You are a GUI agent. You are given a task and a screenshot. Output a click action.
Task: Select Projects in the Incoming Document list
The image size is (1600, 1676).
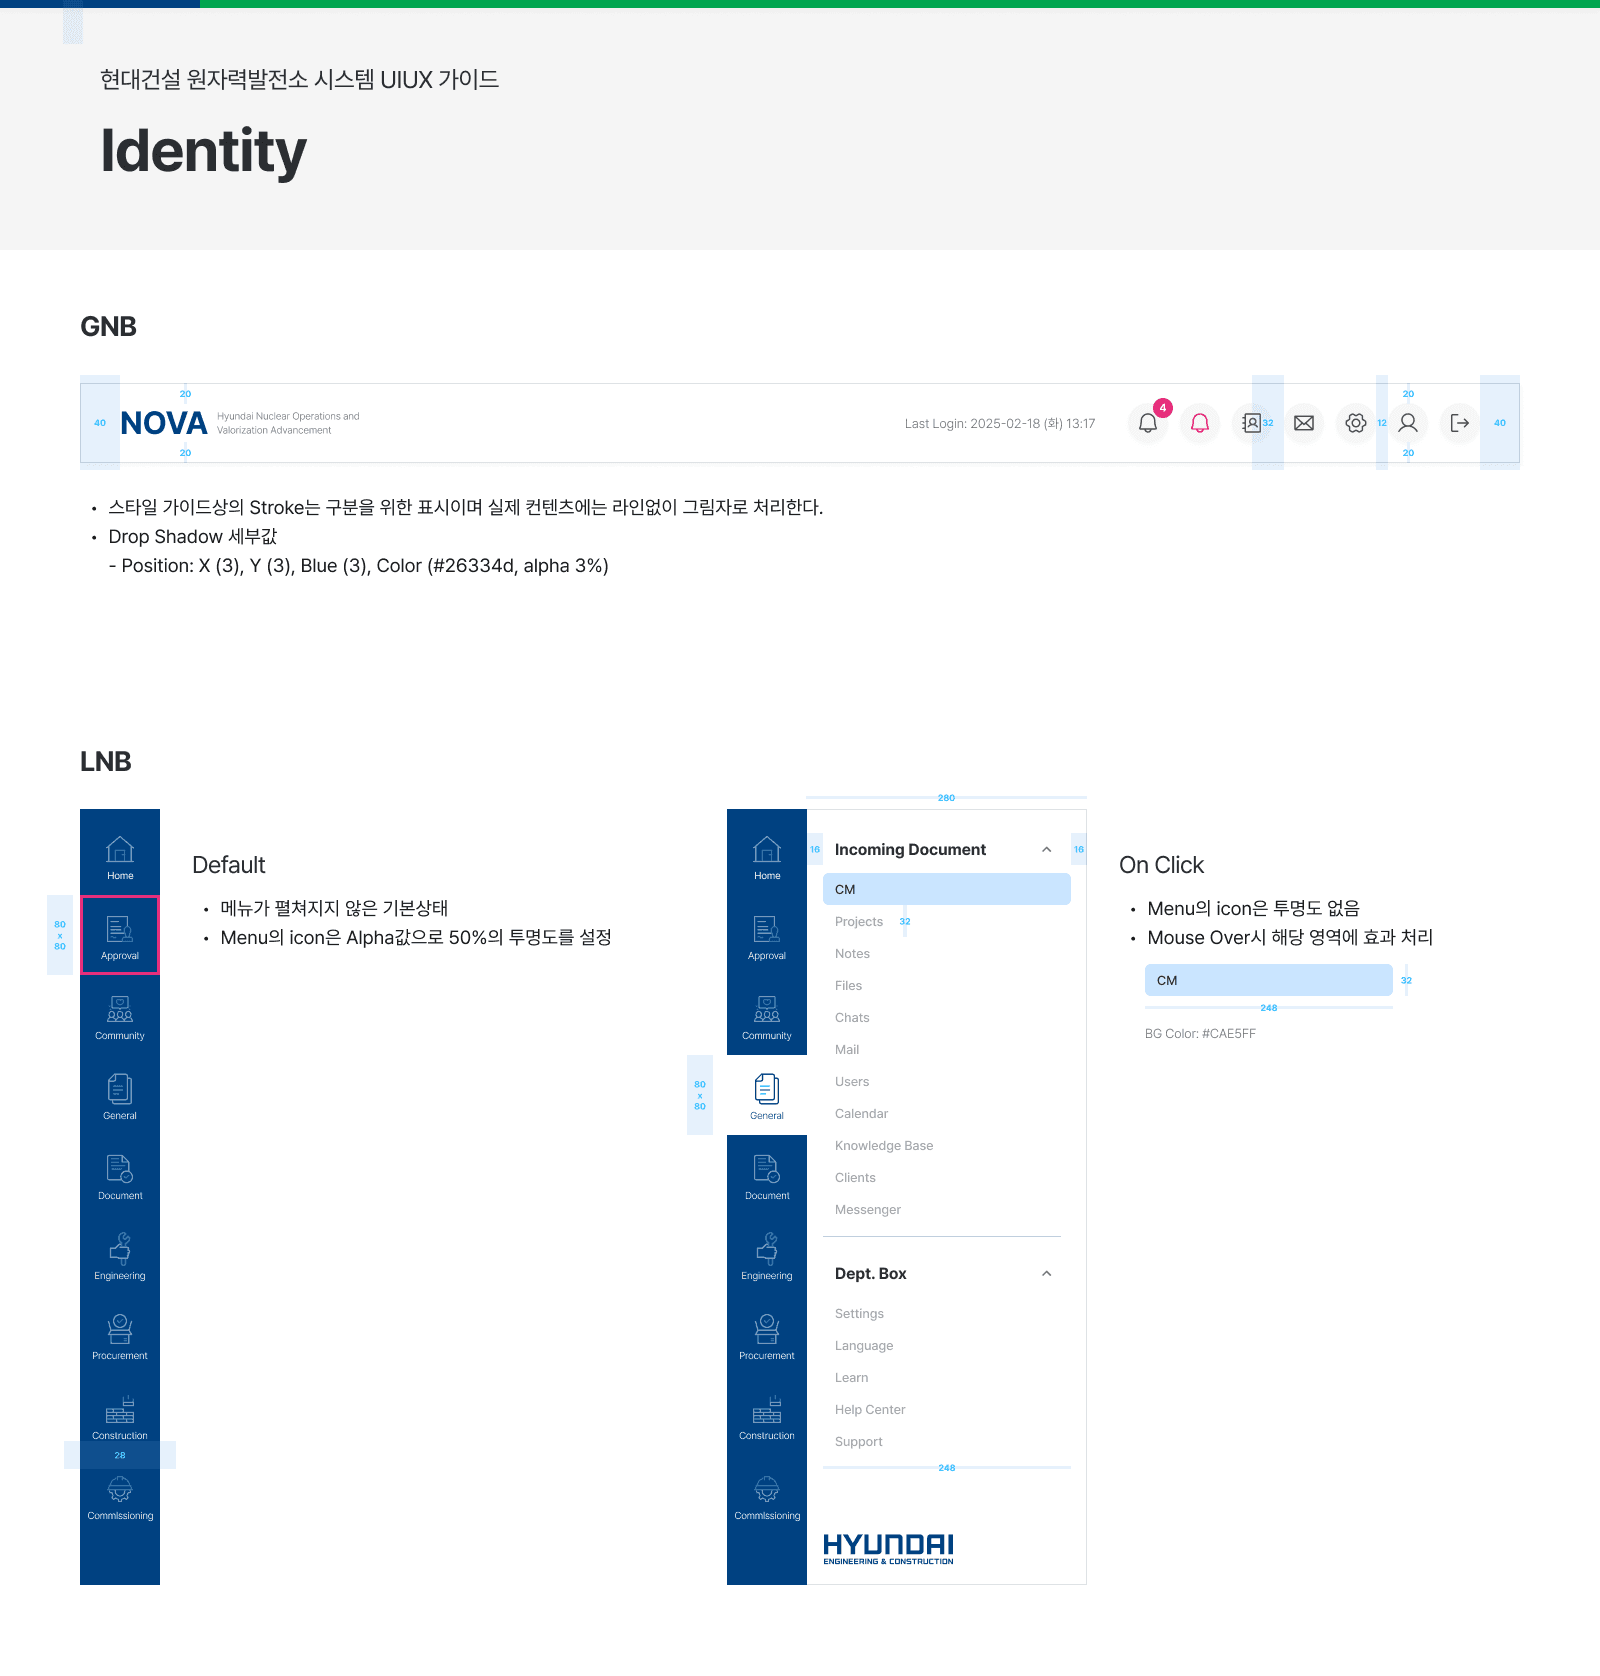pos(859,922)
